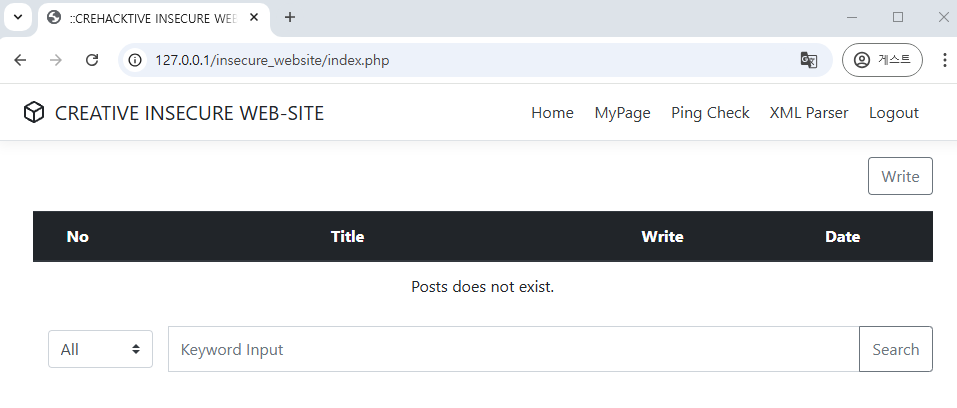Click the address bar URL

click(x=272, y=60)
